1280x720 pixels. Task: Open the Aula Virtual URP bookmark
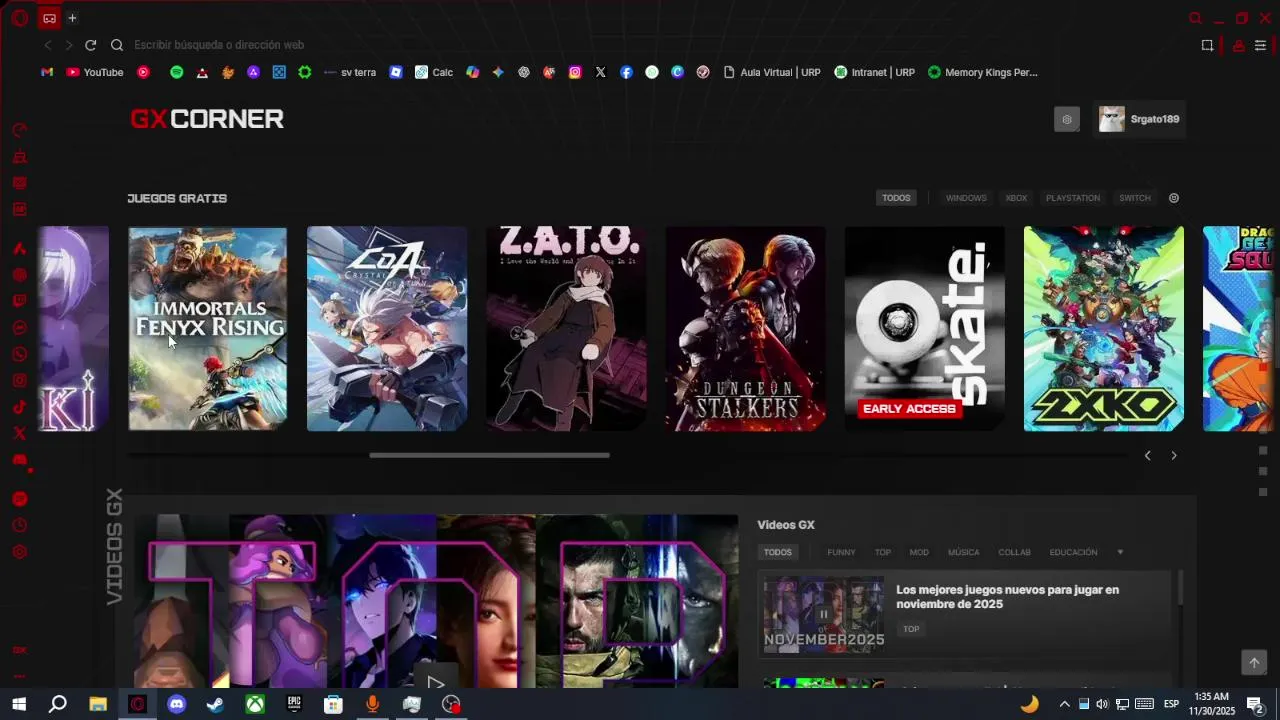coord(771,72)
